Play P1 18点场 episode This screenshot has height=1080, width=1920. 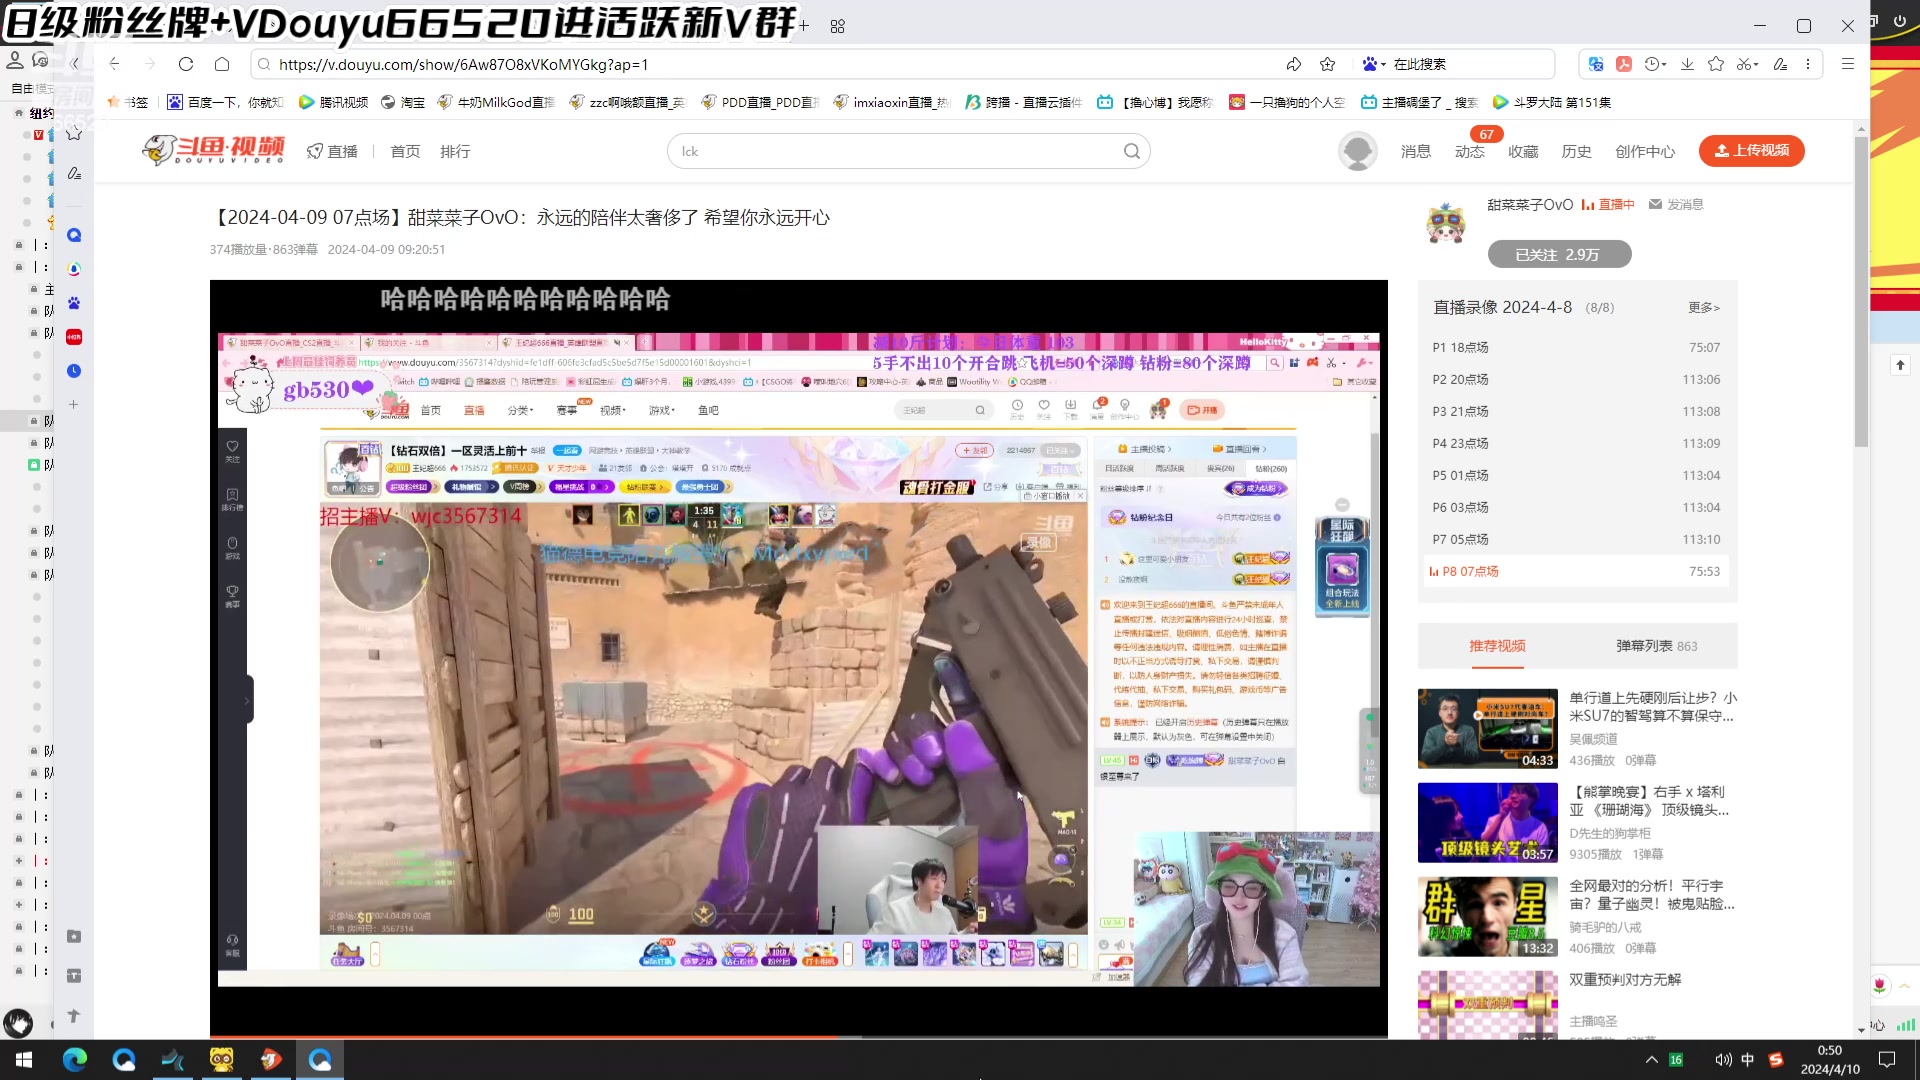[1577, 347]
